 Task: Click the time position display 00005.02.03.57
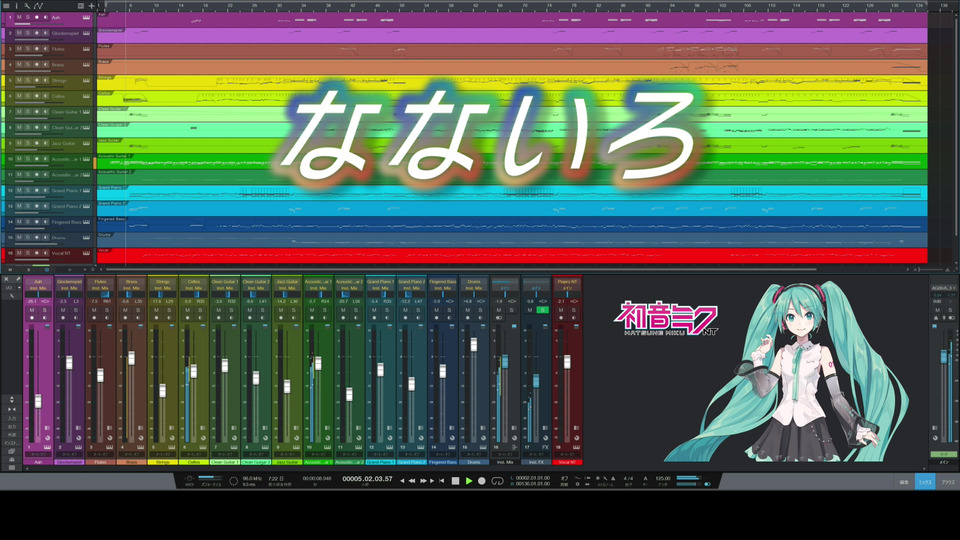point(367,479)
